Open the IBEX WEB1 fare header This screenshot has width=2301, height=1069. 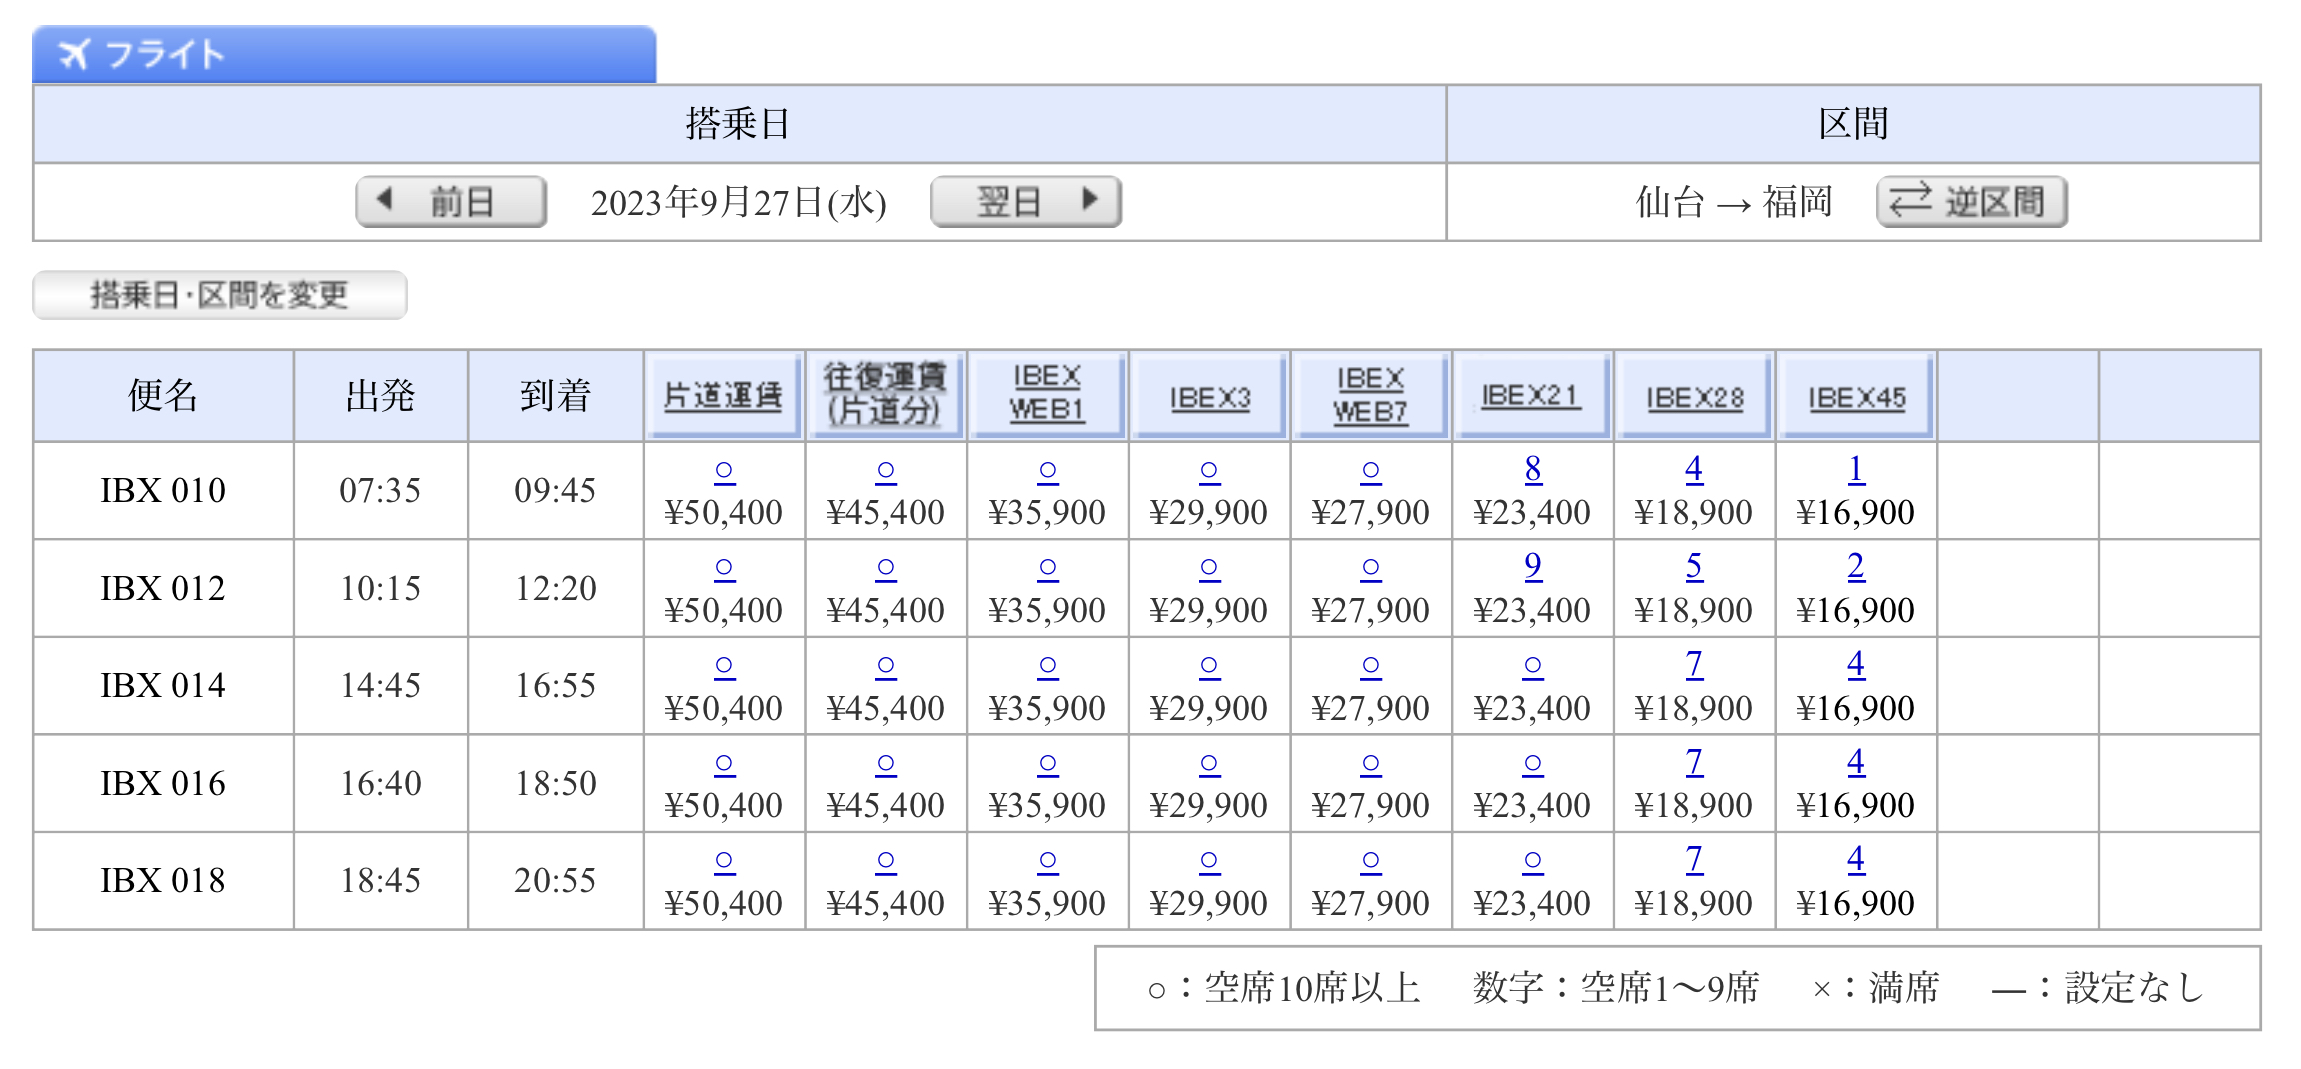[1047, 396]
